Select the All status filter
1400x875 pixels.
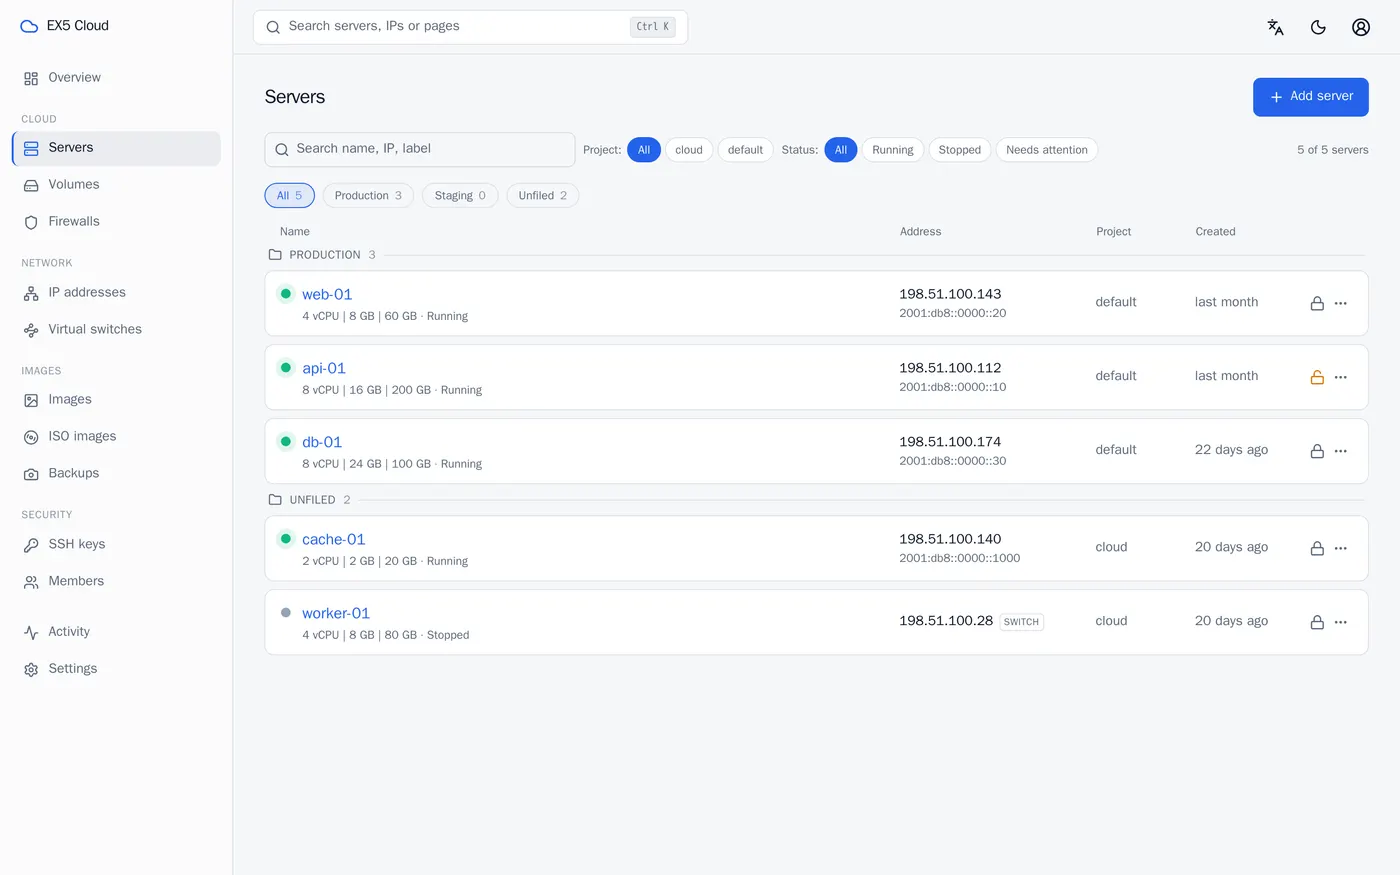click(841, 150)
